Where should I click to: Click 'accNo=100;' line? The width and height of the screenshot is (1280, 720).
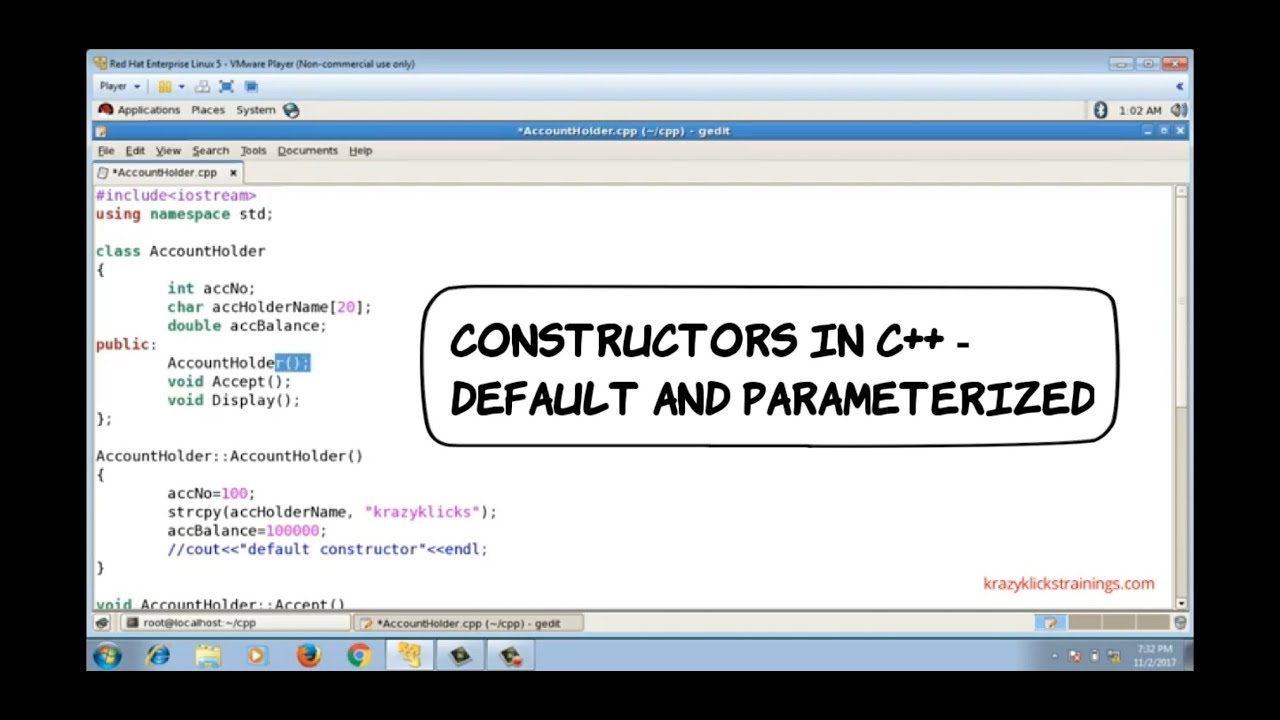[211, 494]
